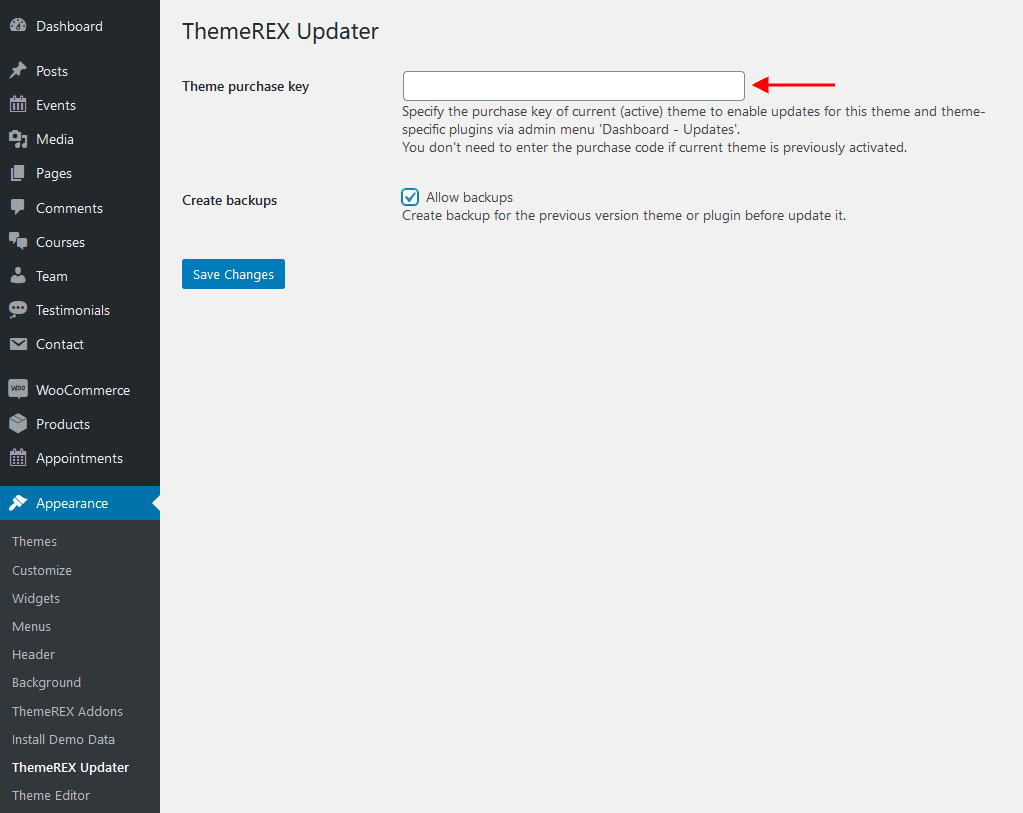The height and width of the screenshot is (813, 1023).
Task: Click the Allow backups label text
Action: click(469, 197)
